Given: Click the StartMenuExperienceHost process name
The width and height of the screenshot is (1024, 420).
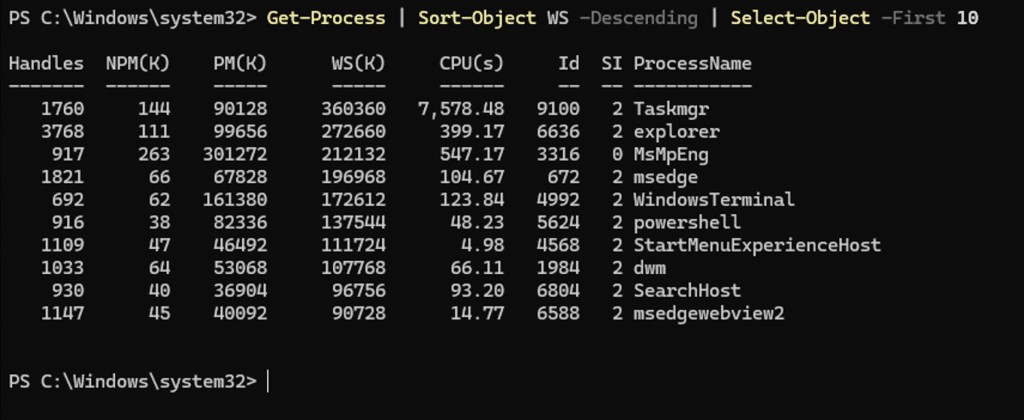Looking at the screenshot, I should (x=757, y=246).
